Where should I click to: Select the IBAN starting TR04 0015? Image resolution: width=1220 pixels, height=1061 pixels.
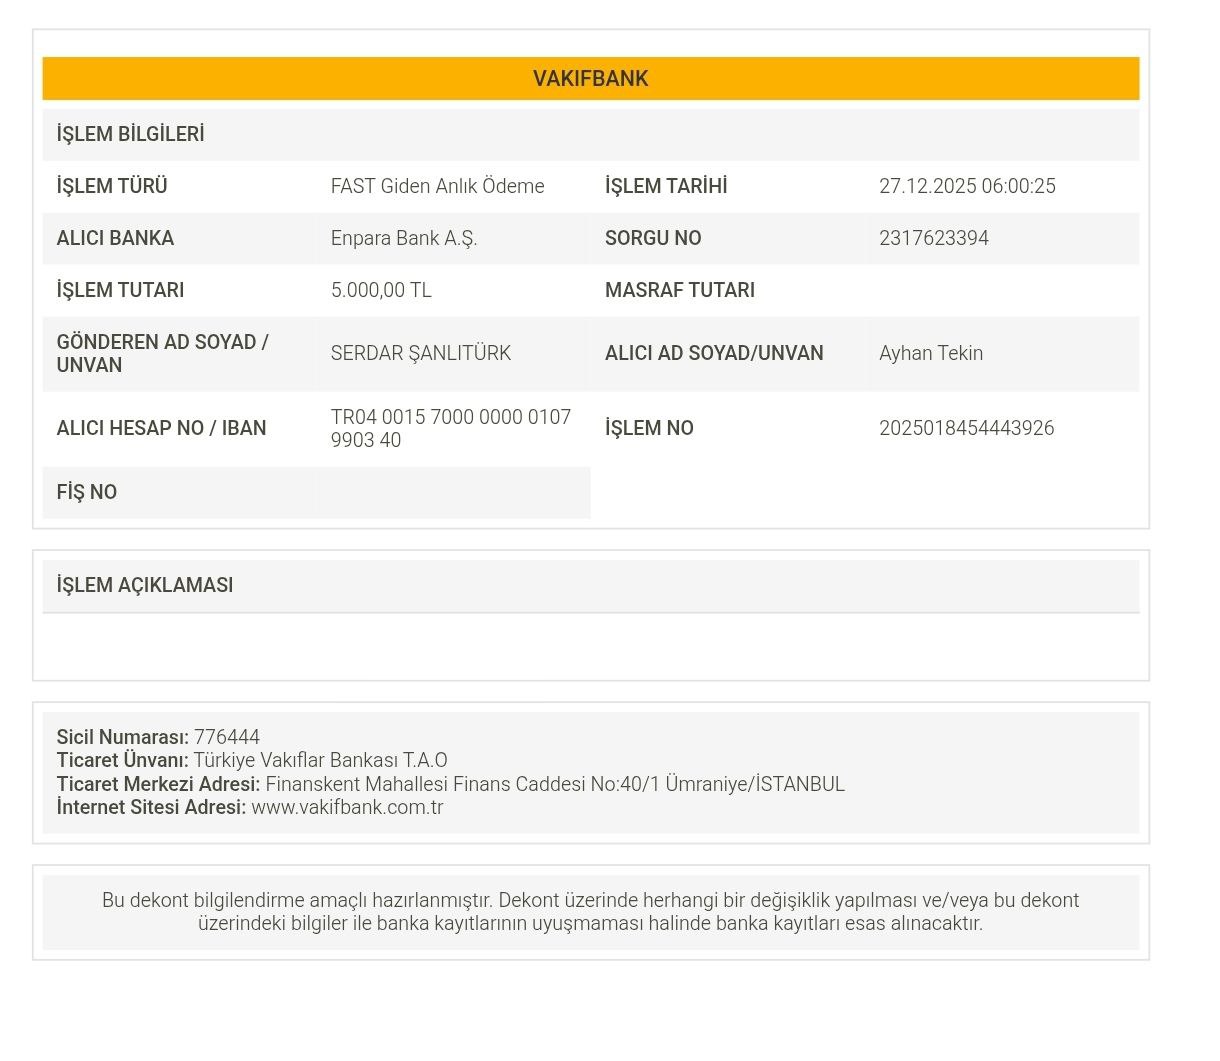[451, 428]
